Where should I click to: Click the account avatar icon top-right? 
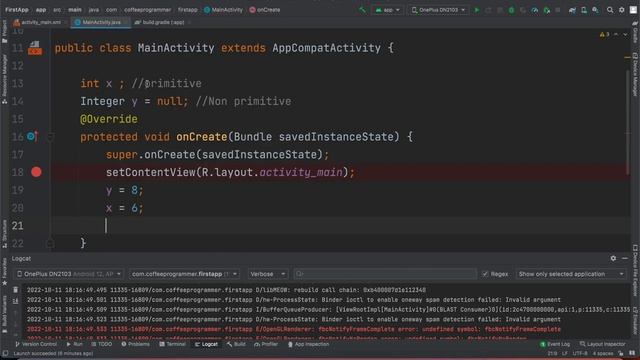633,10
